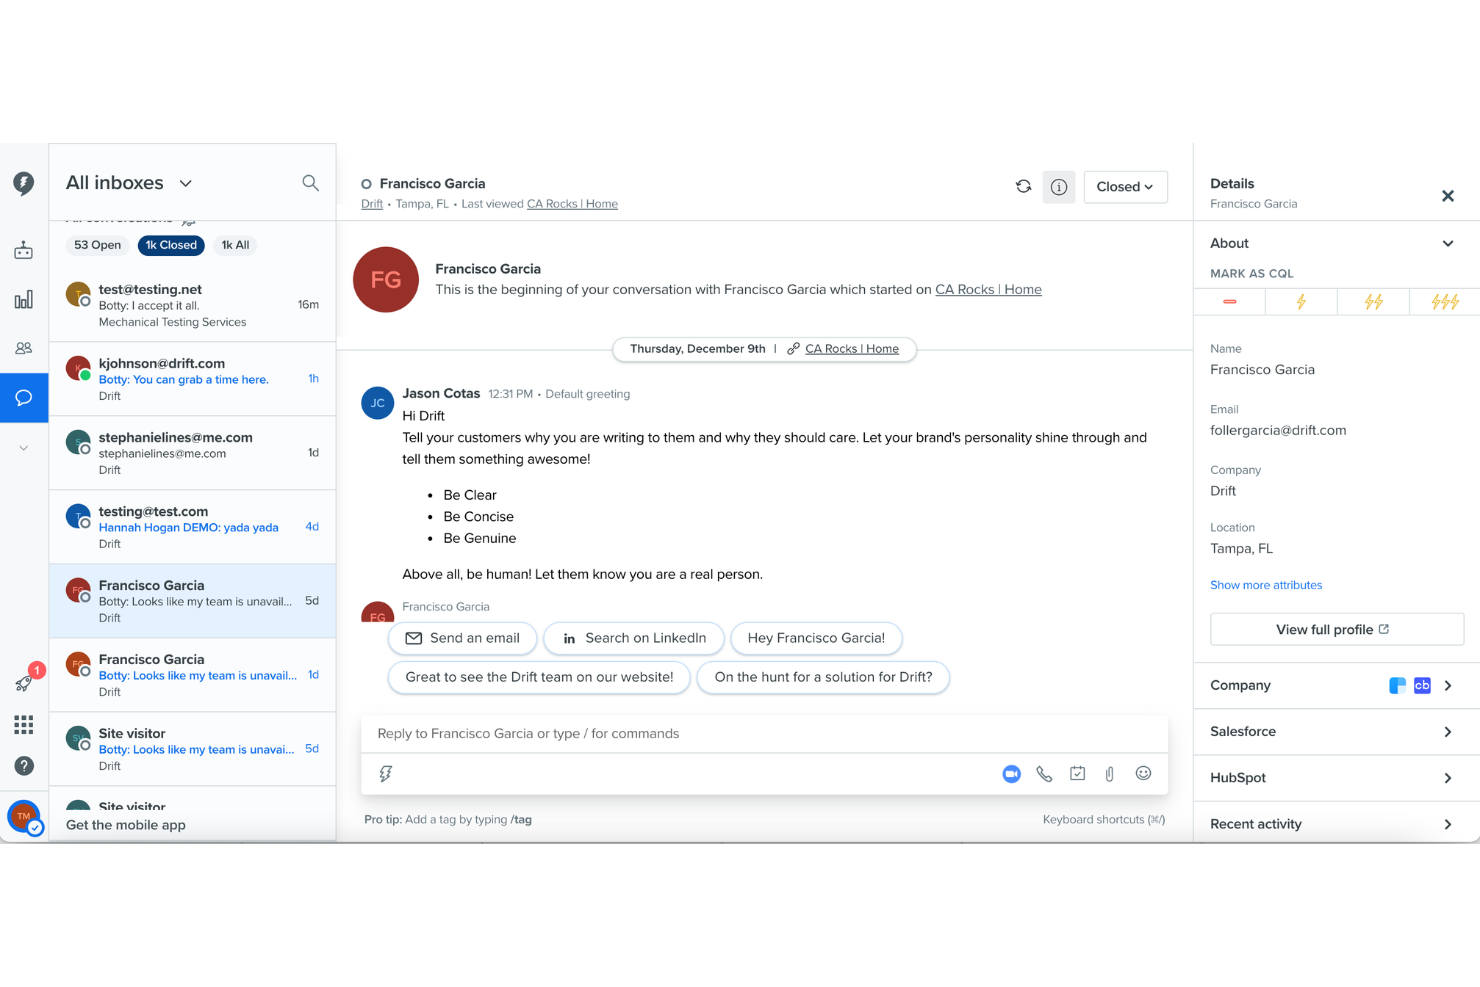Open Site visitor conversation from 5d ago

coord(192,748)
